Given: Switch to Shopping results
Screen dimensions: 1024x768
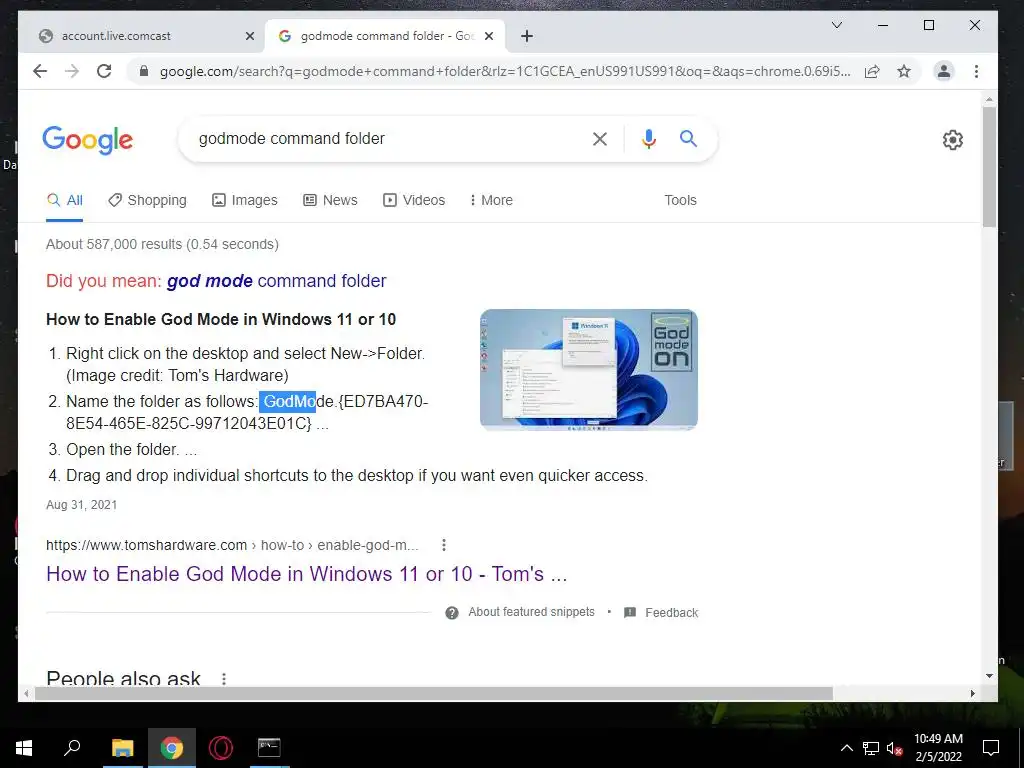Looking at the screenshot, I should tap(148, 200).
